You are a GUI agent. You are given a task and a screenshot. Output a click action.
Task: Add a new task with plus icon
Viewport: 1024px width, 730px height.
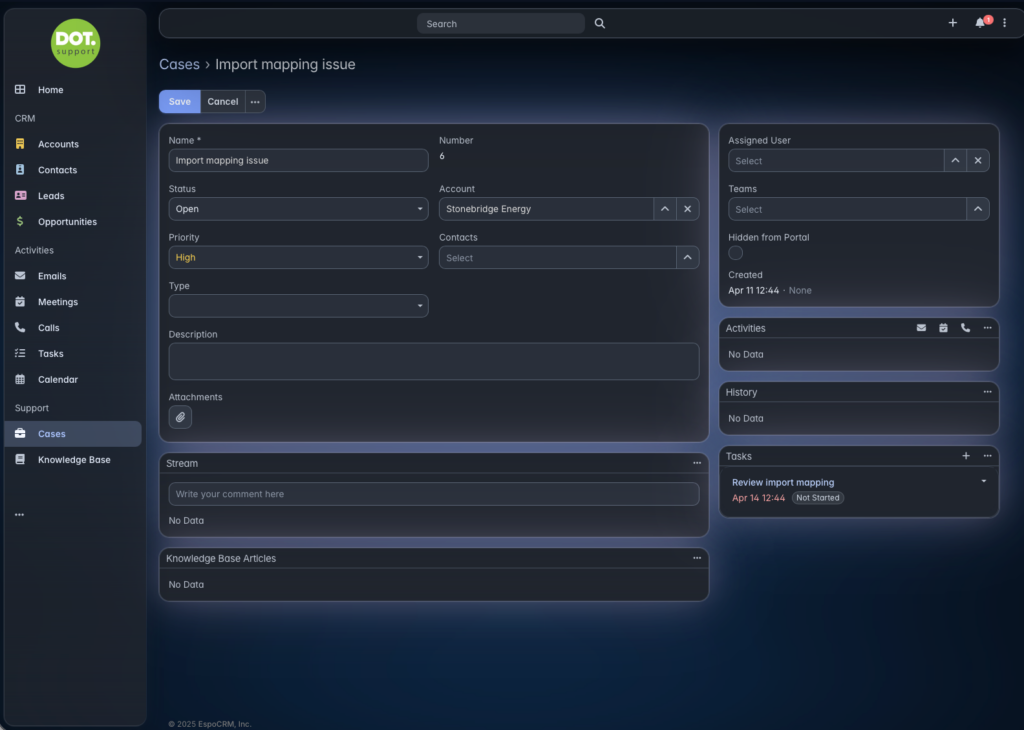[x=966, y=456]
